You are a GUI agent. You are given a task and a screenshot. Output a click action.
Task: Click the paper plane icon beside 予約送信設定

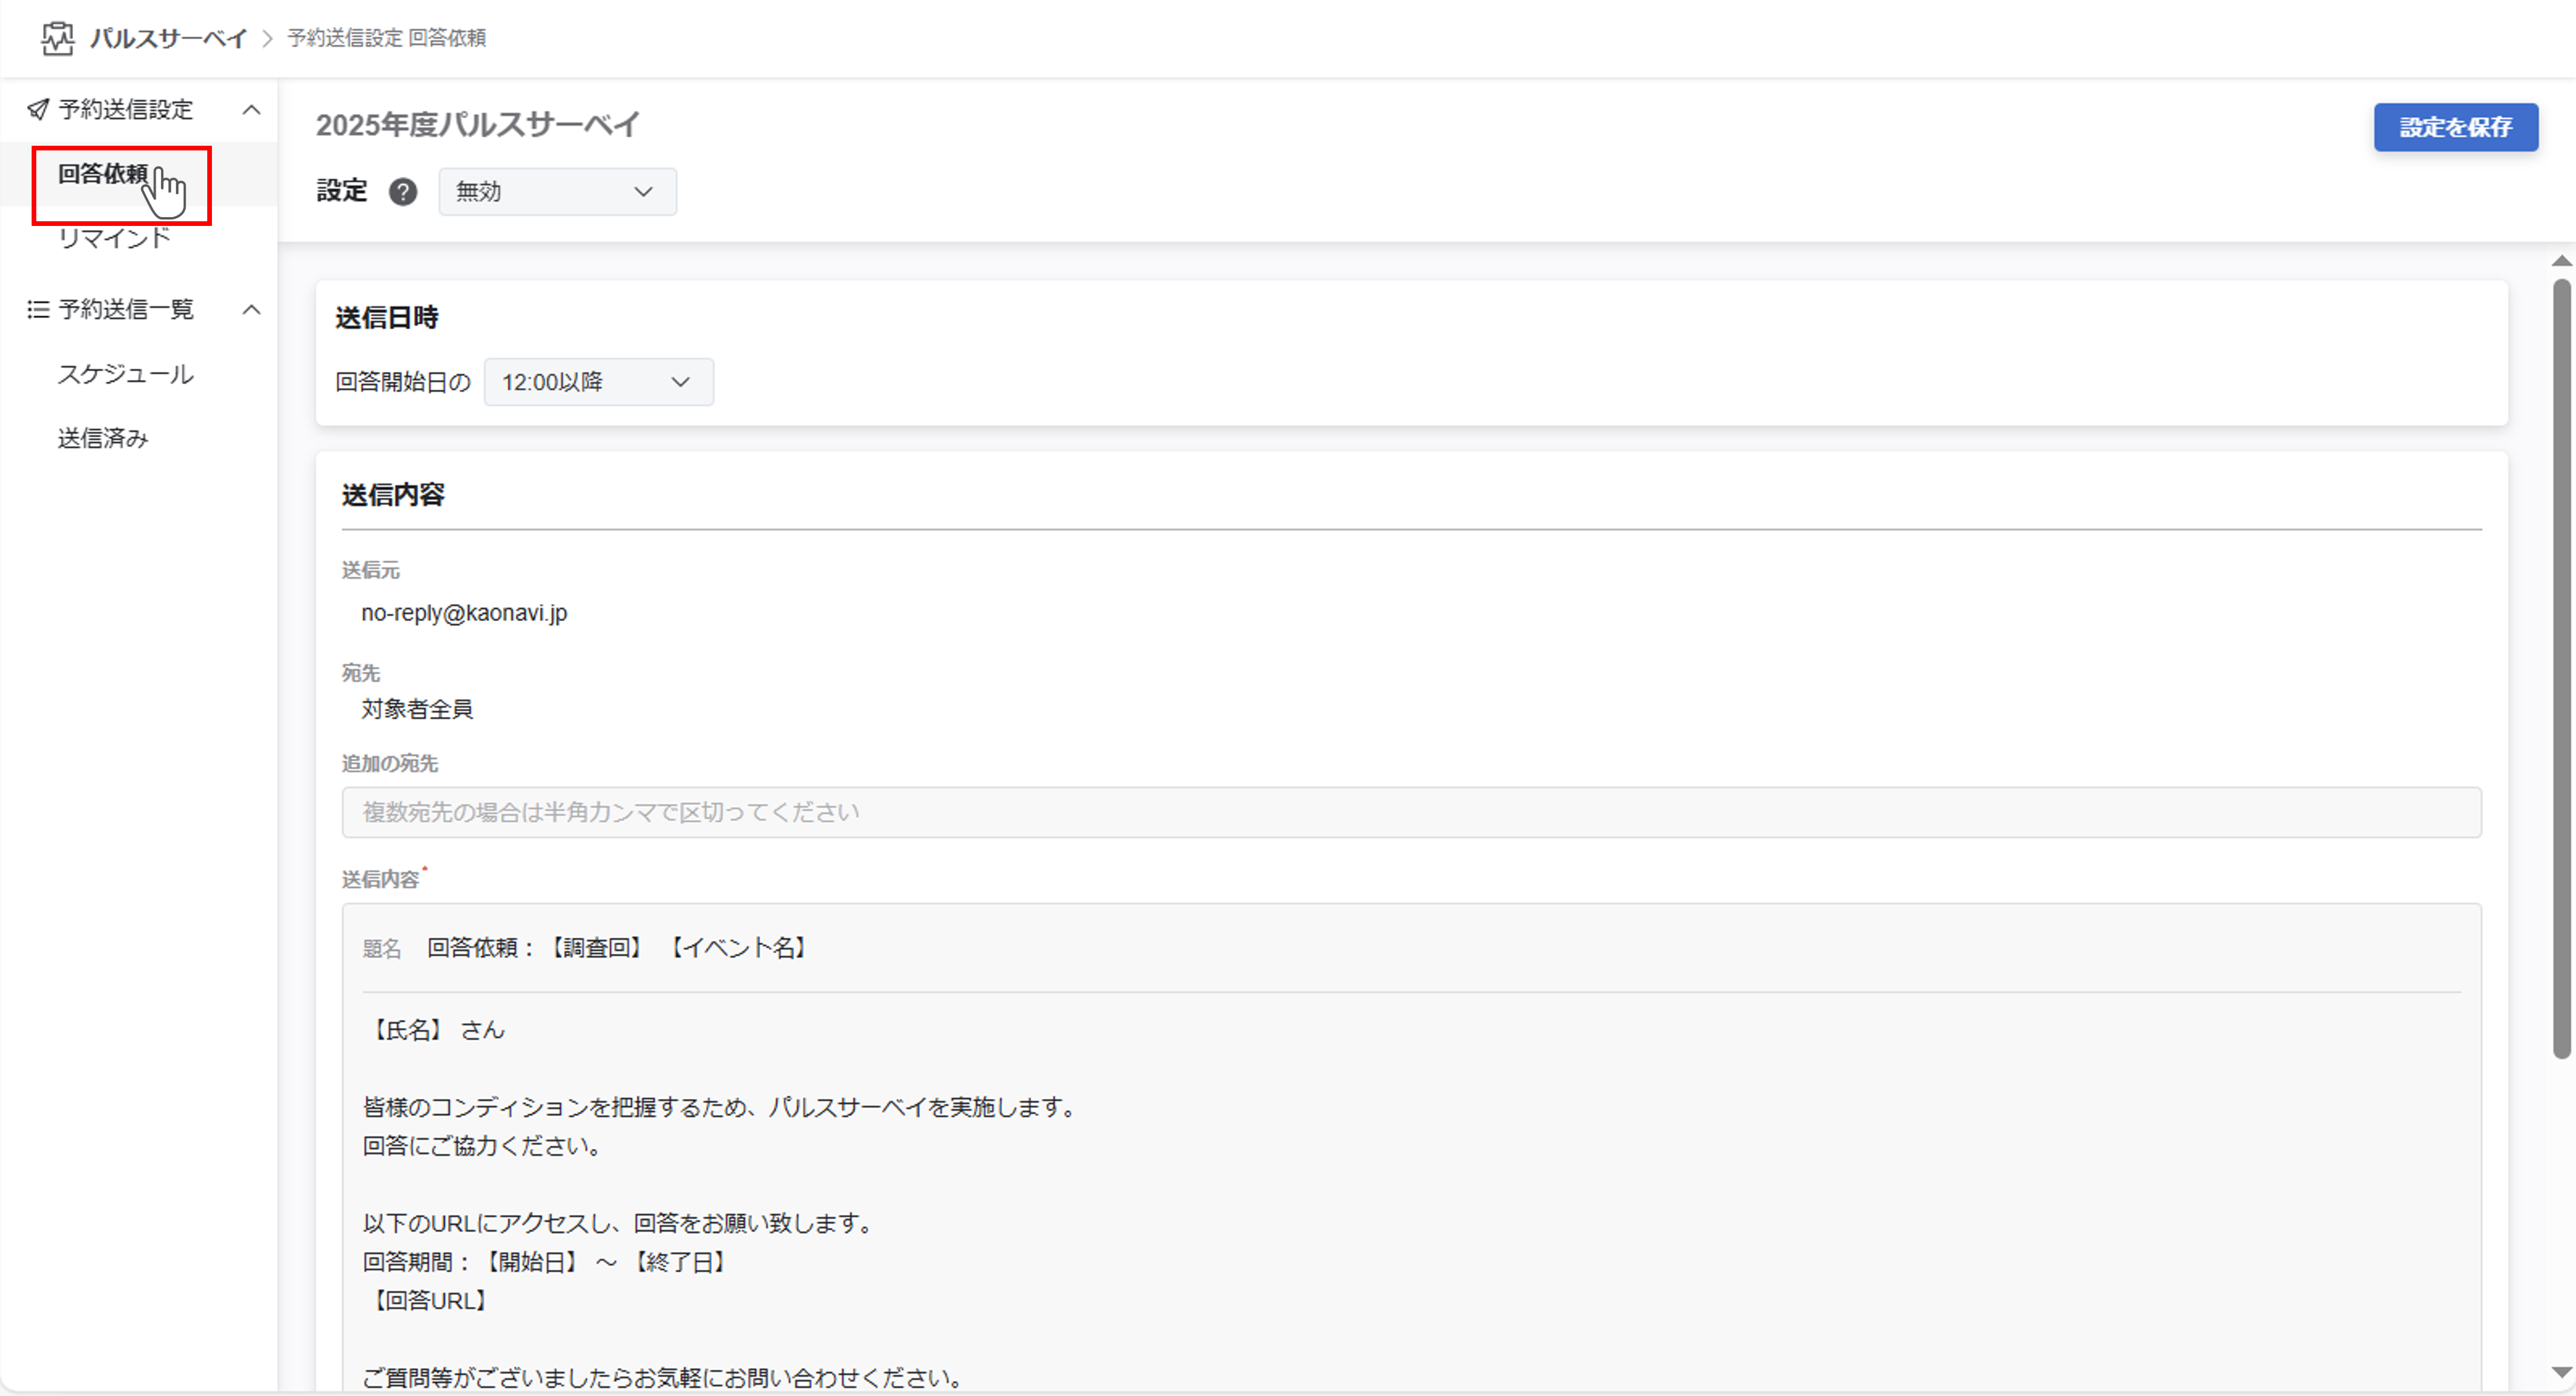click(38, 109)
